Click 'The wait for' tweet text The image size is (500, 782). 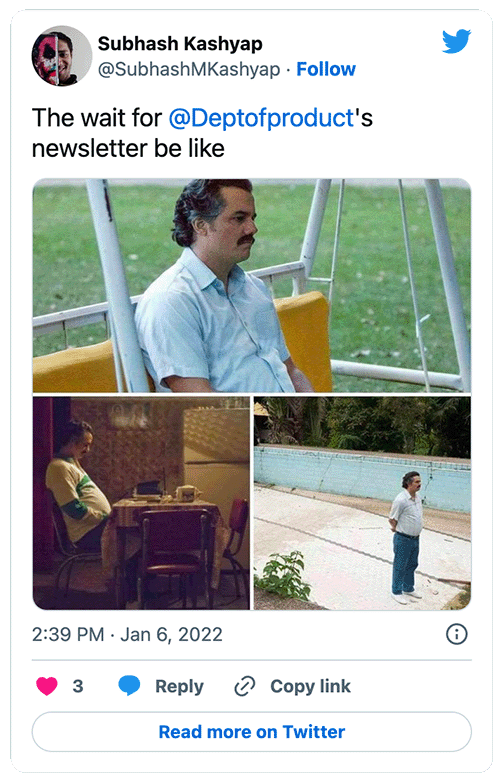coord(97,118)
